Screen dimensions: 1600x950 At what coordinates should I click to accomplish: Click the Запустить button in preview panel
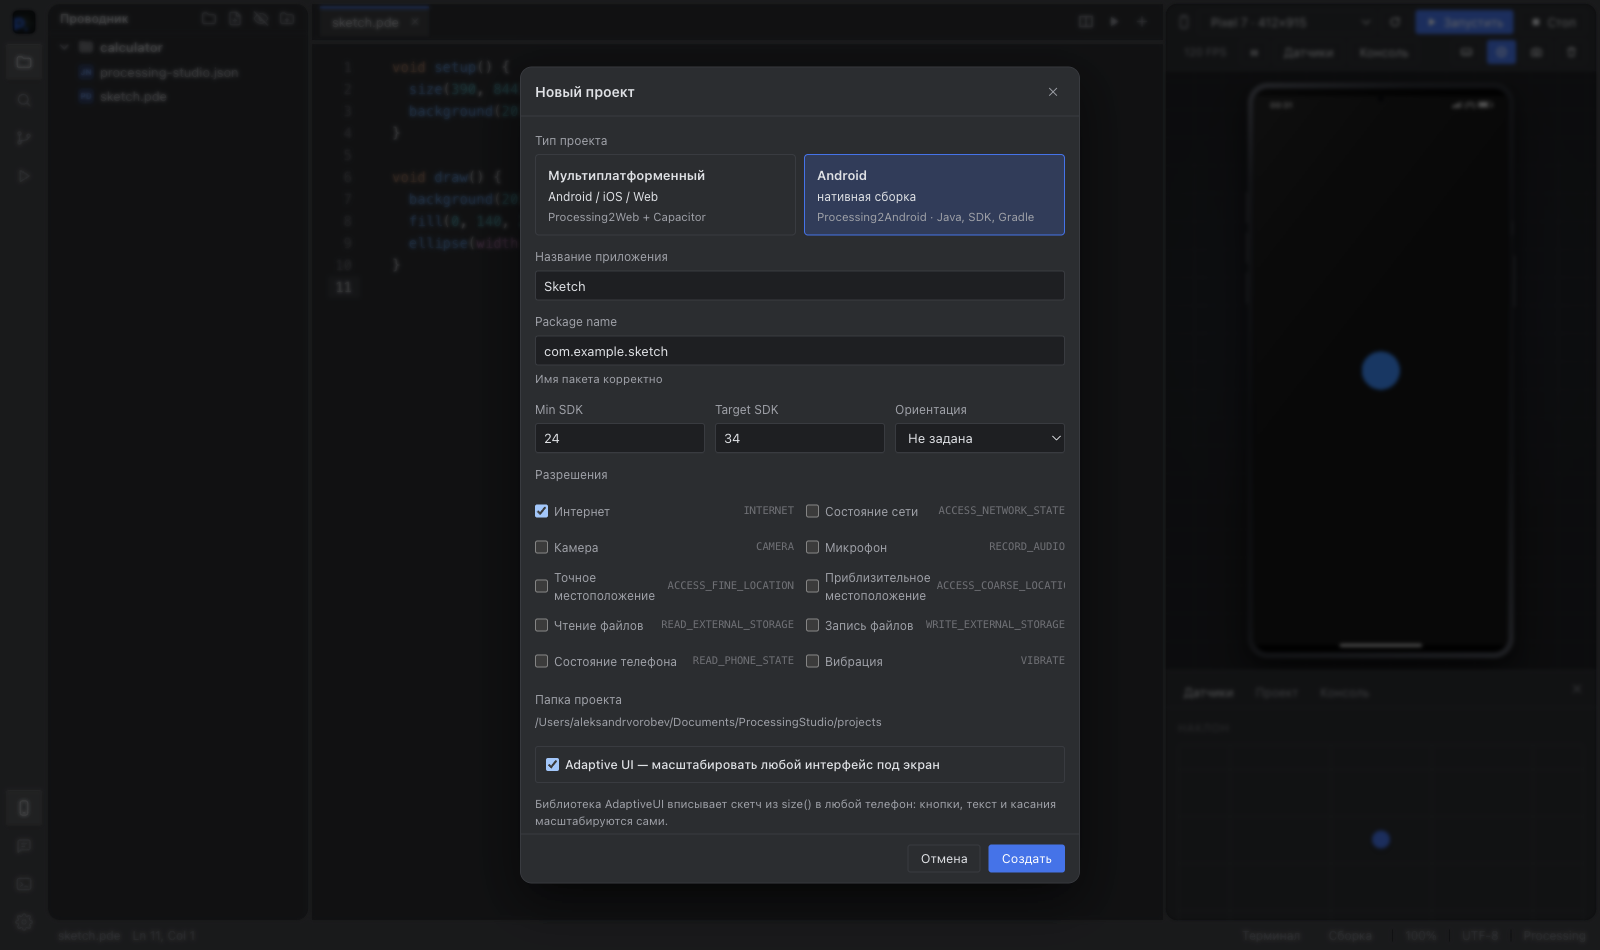(x=1465, y=22)
